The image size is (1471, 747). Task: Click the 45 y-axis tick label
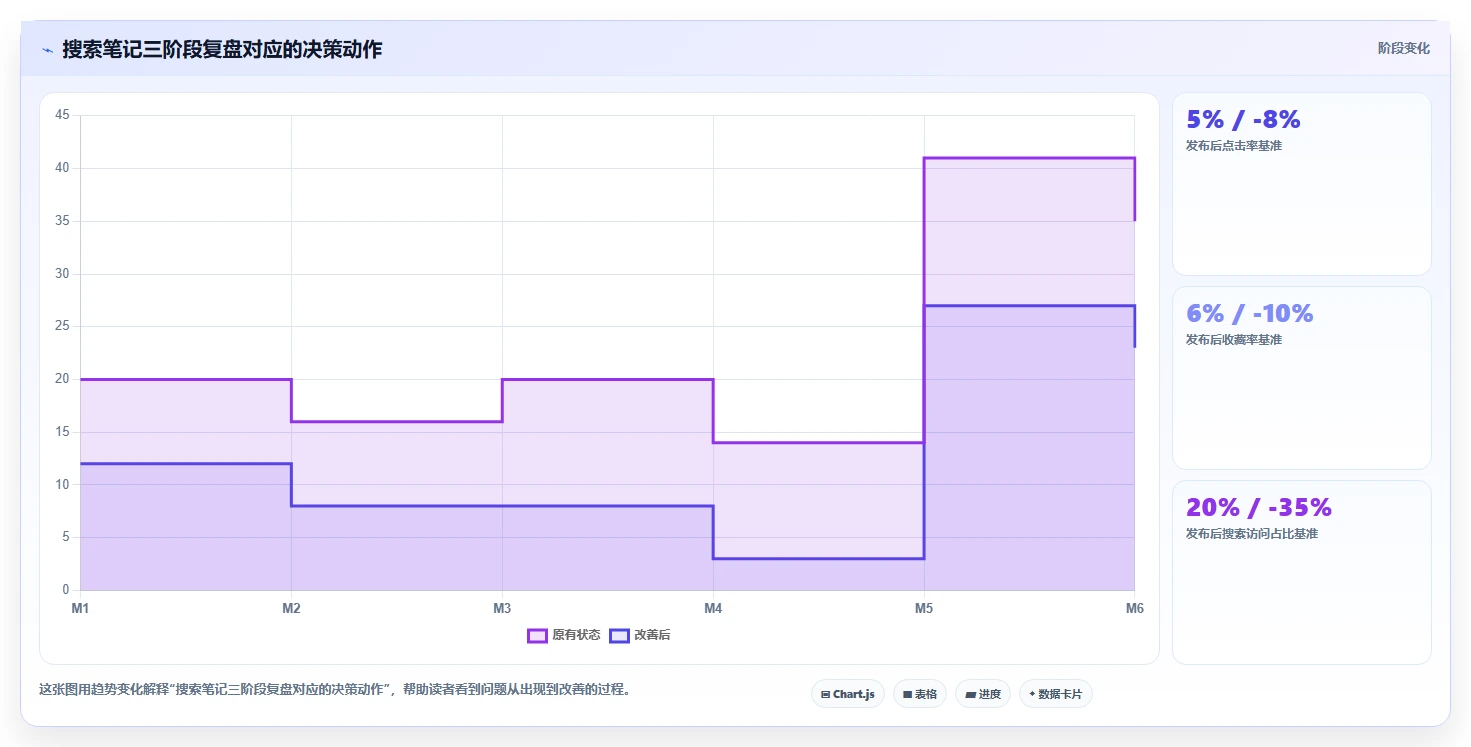pyautogui.click(x=62, y=115)
